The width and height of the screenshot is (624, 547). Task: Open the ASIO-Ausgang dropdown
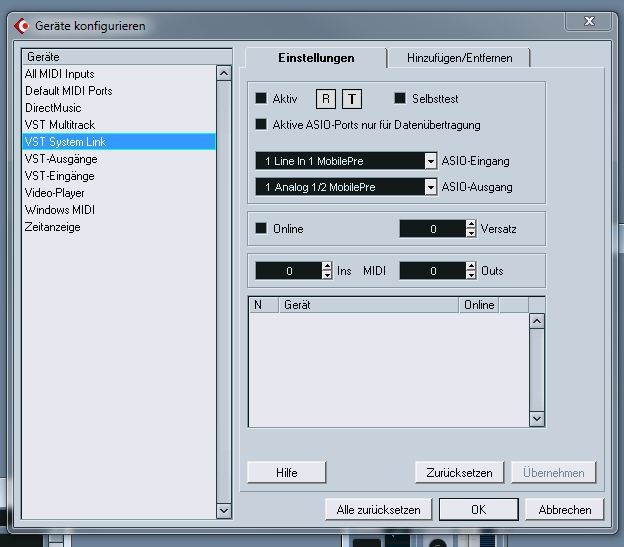pos(431,187)
